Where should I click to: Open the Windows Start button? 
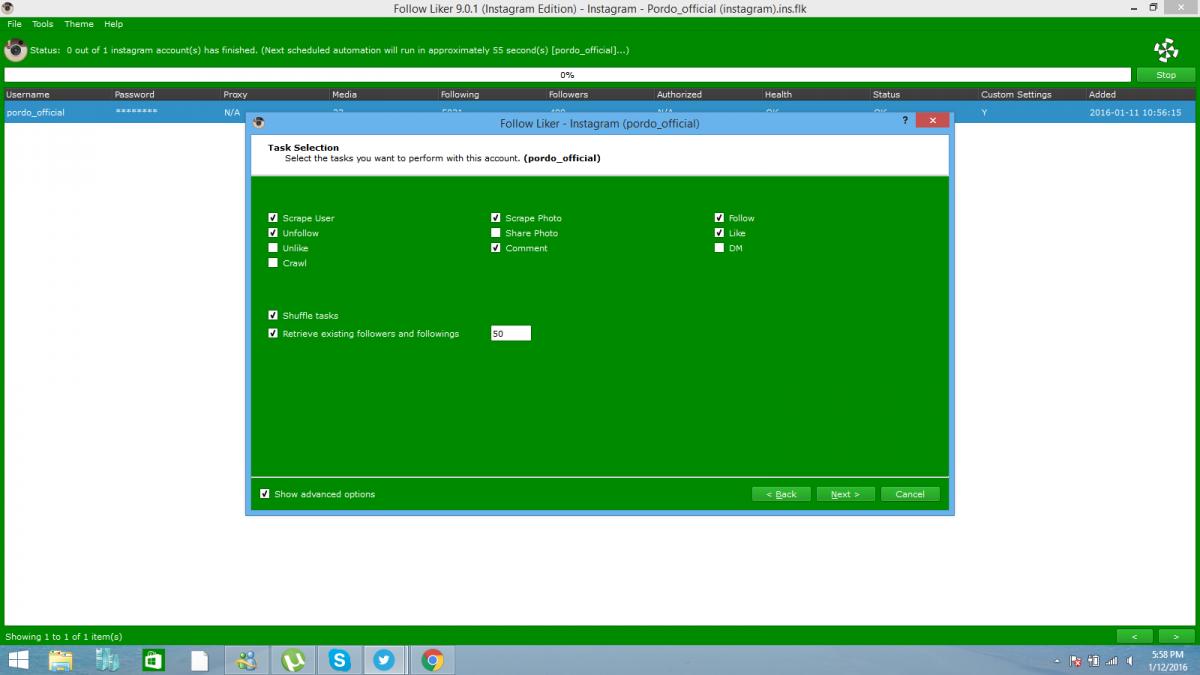click(x=17, y=660)
